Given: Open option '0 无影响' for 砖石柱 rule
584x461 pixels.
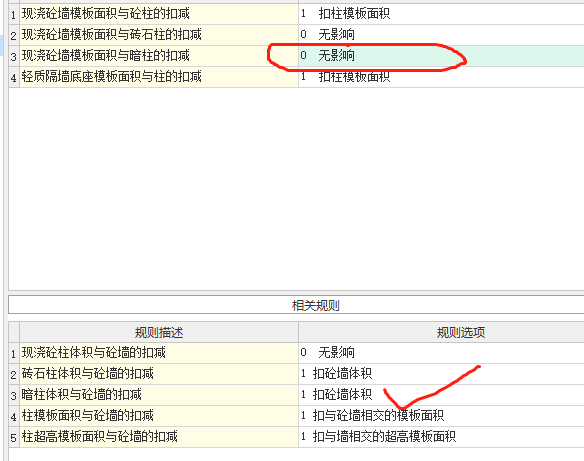Looking at the screenshot, I should 441,35.
